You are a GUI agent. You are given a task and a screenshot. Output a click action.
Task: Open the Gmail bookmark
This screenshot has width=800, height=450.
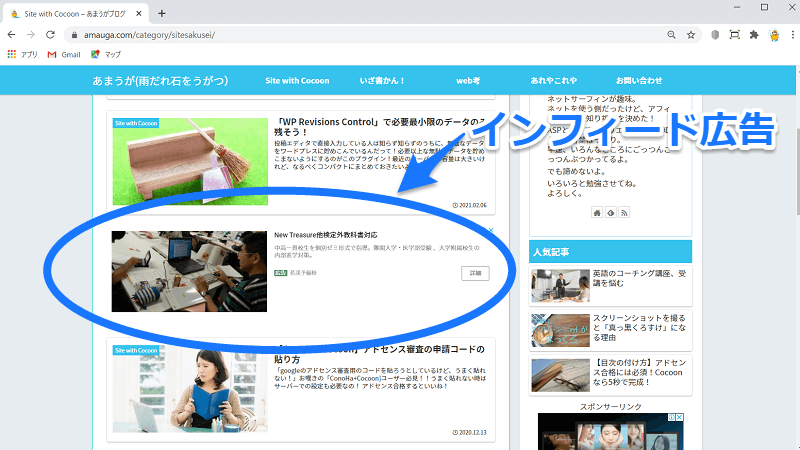63,53
